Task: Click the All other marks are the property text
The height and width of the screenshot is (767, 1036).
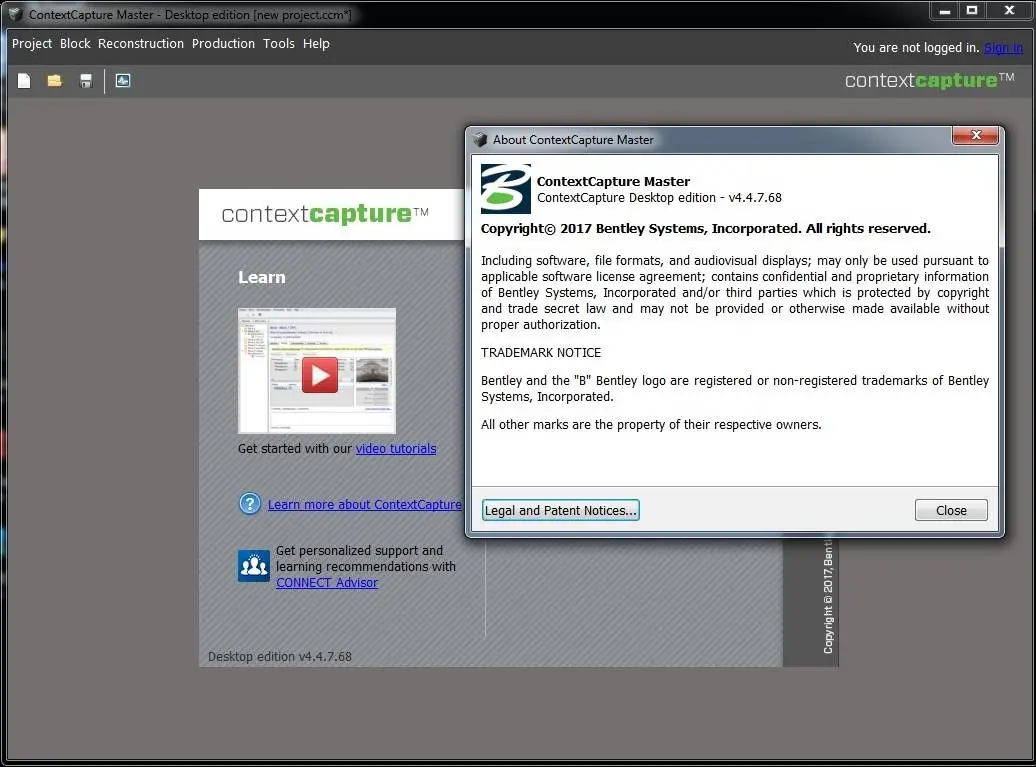Action: coord(651,425)
